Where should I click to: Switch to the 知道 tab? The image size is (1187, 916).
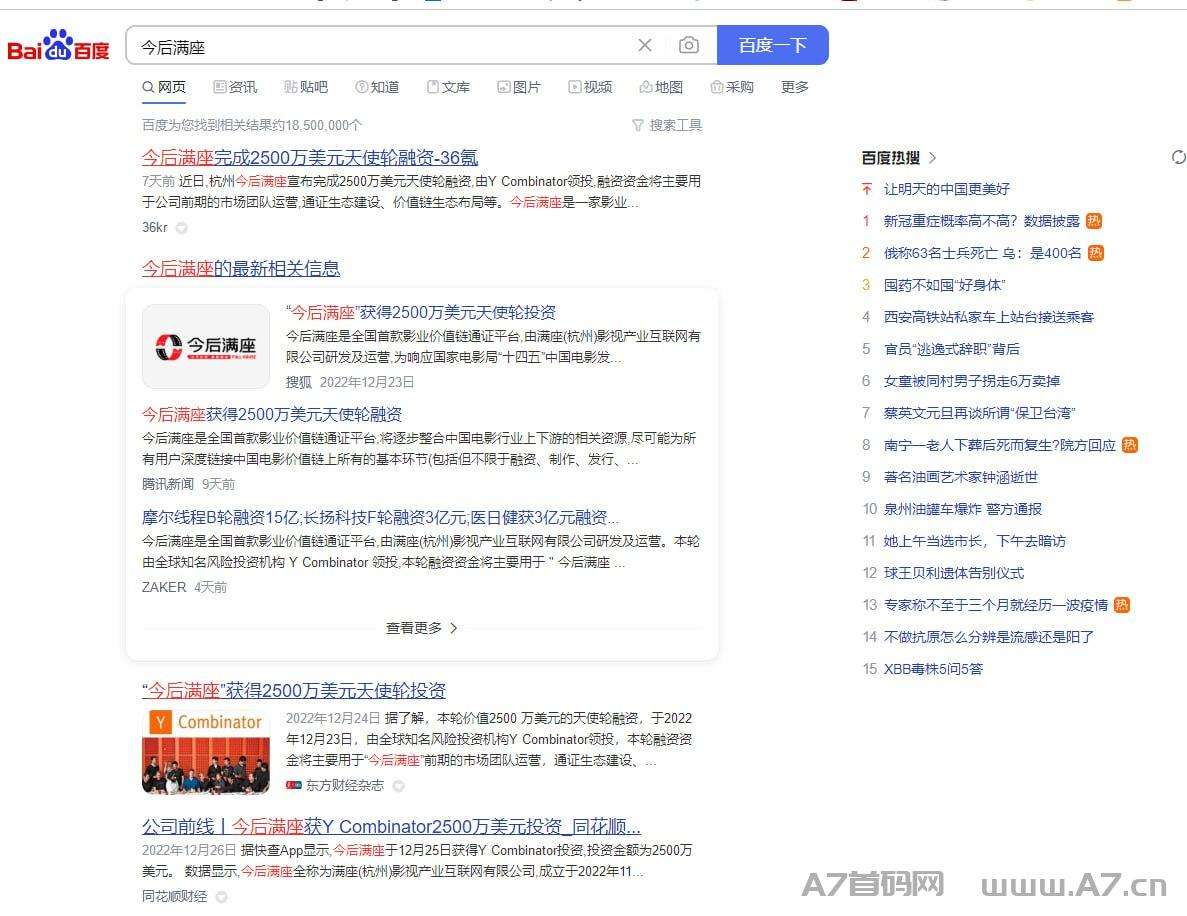coord(377,88)
